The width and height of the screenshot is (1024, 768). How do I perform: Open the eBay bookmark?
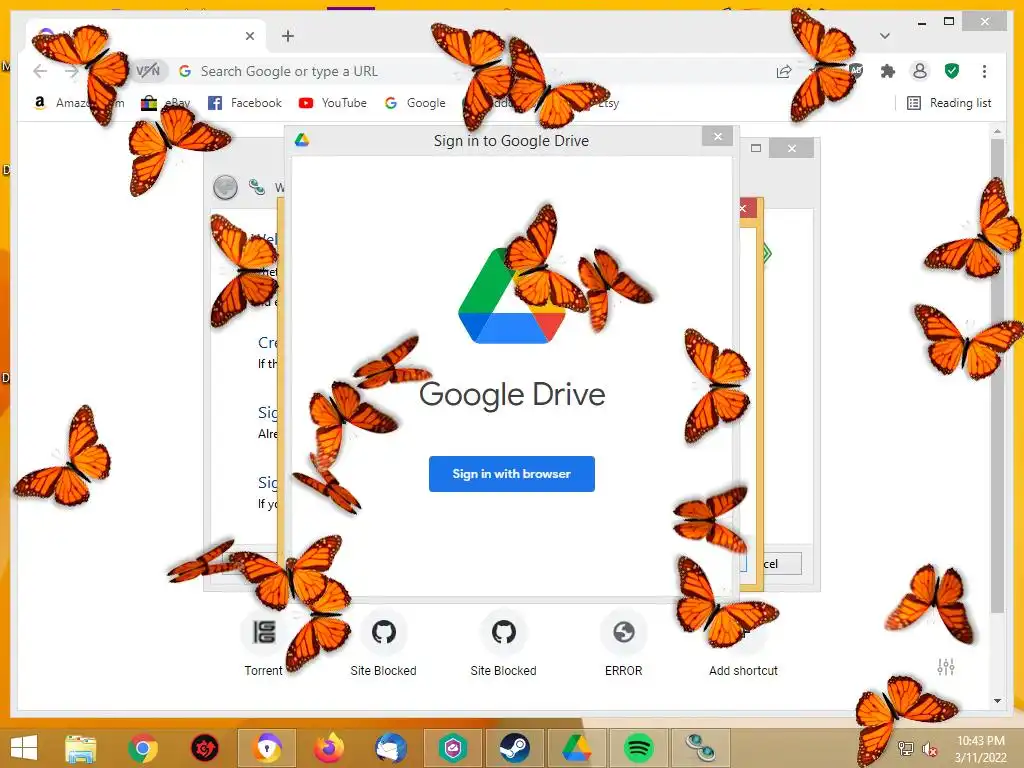tap(166, 103)
